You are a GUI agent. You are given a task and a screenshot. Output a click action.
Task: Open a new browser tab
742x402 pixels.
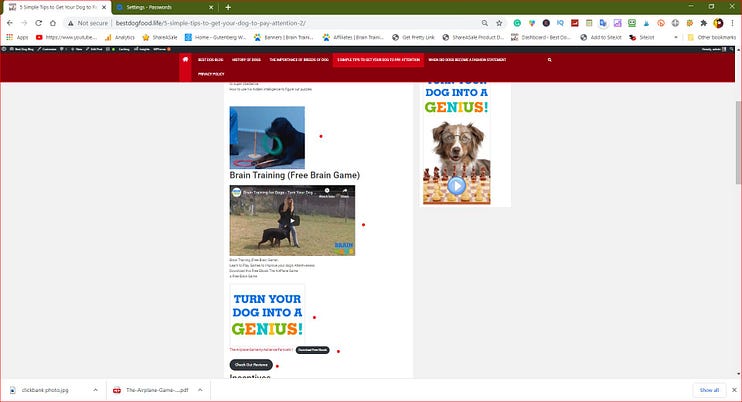coord(228,7)
